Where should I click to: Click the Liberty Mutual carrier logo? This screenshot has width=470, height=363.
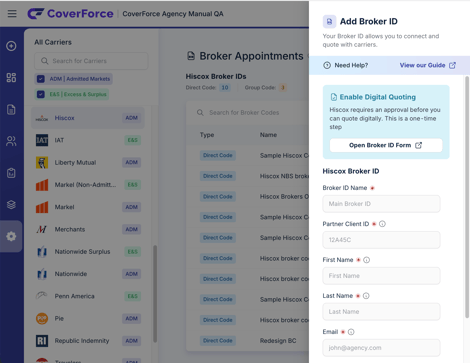(x=42, y=163)
